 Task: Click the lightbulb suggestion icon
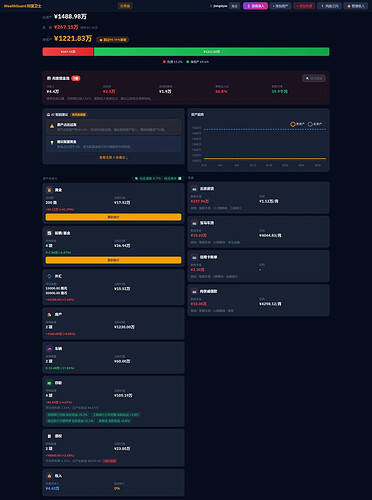(x=52, y=143)
